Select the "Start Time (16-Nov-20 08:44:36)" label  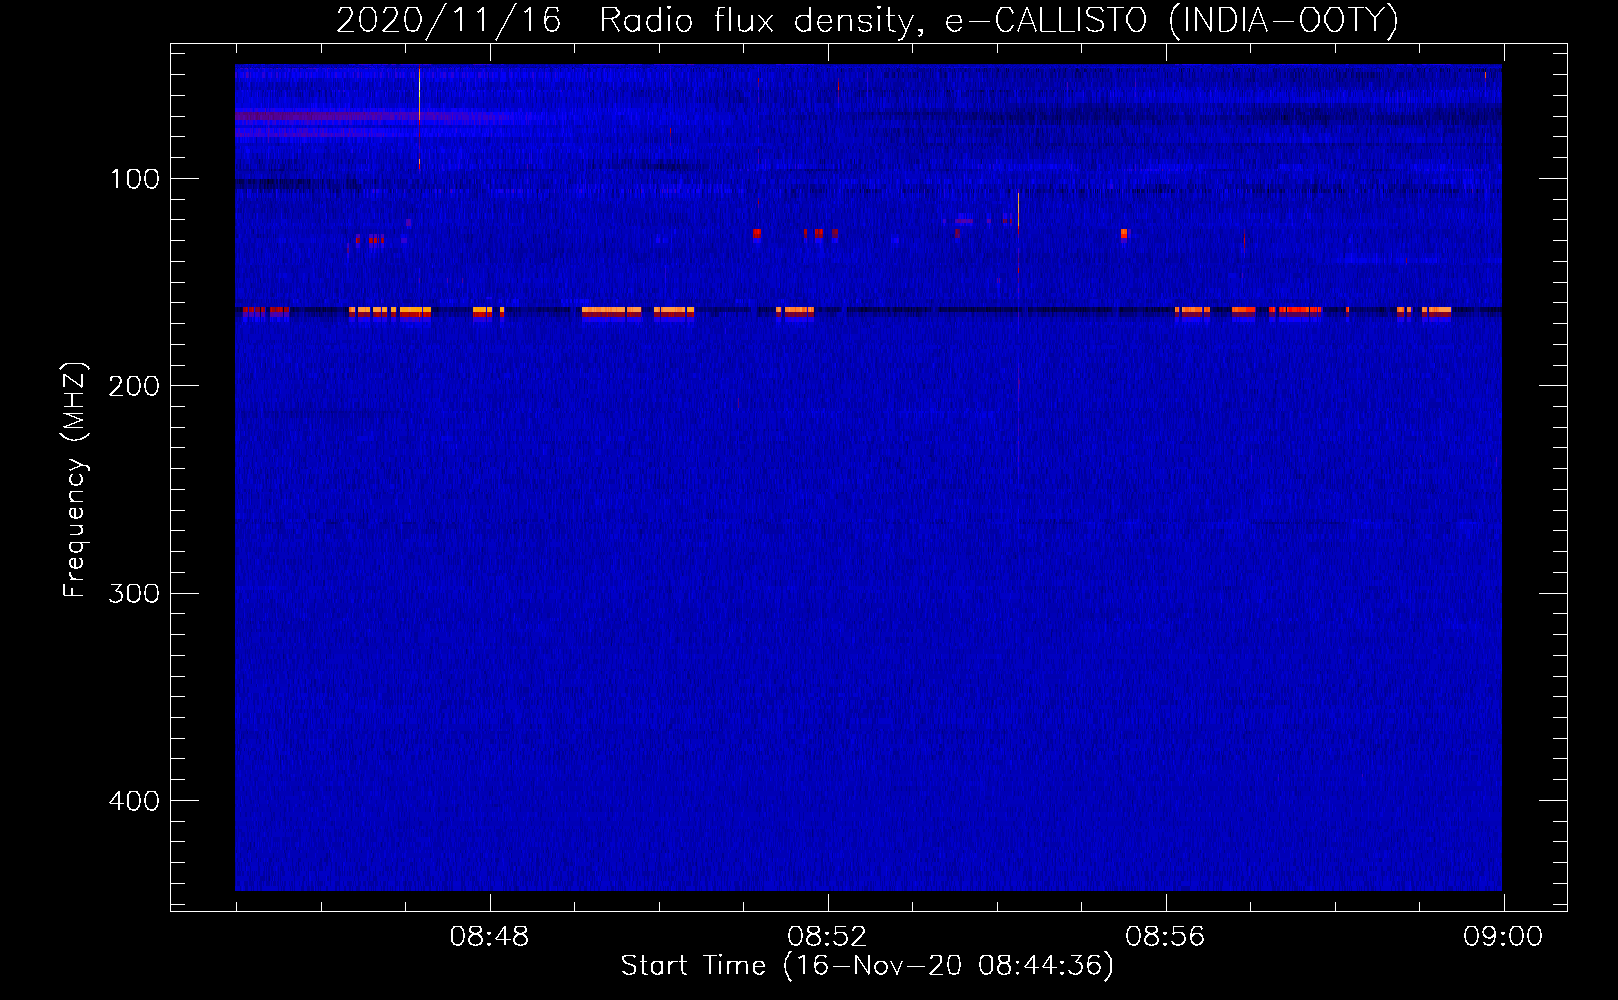pos(867,966)
